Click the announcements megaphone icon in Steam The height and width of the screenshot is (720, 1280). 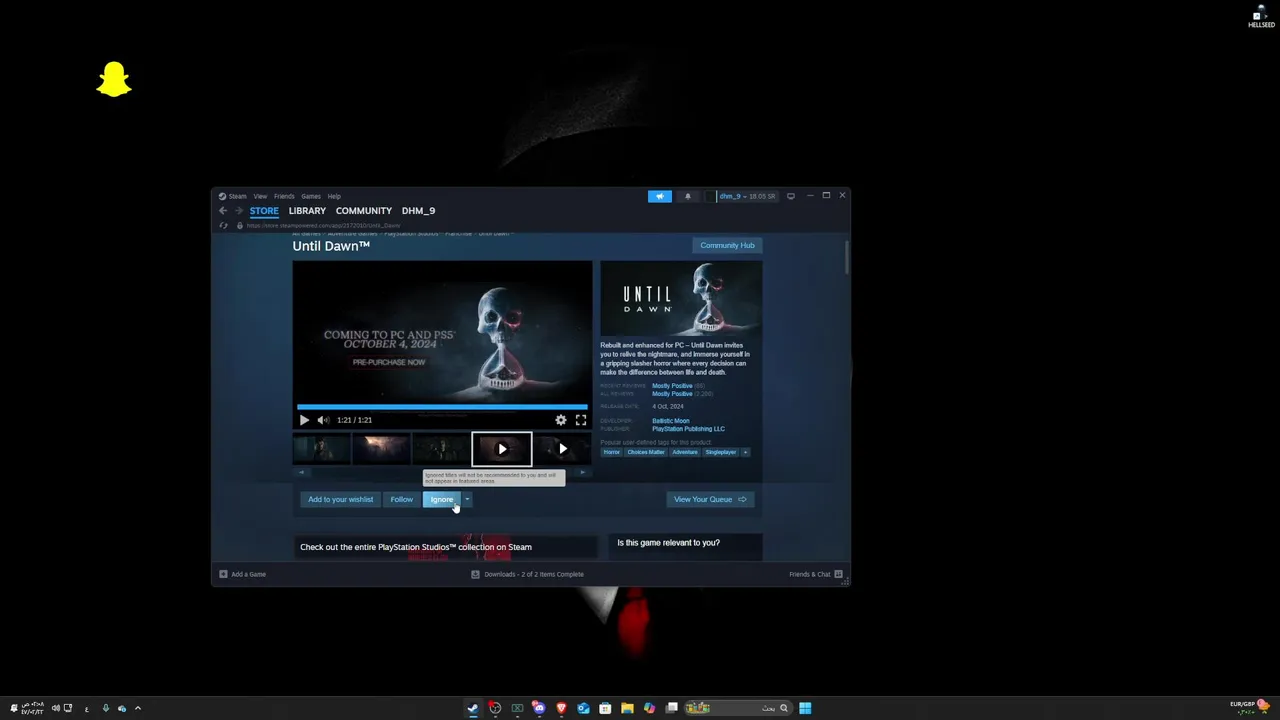point(659,196)
